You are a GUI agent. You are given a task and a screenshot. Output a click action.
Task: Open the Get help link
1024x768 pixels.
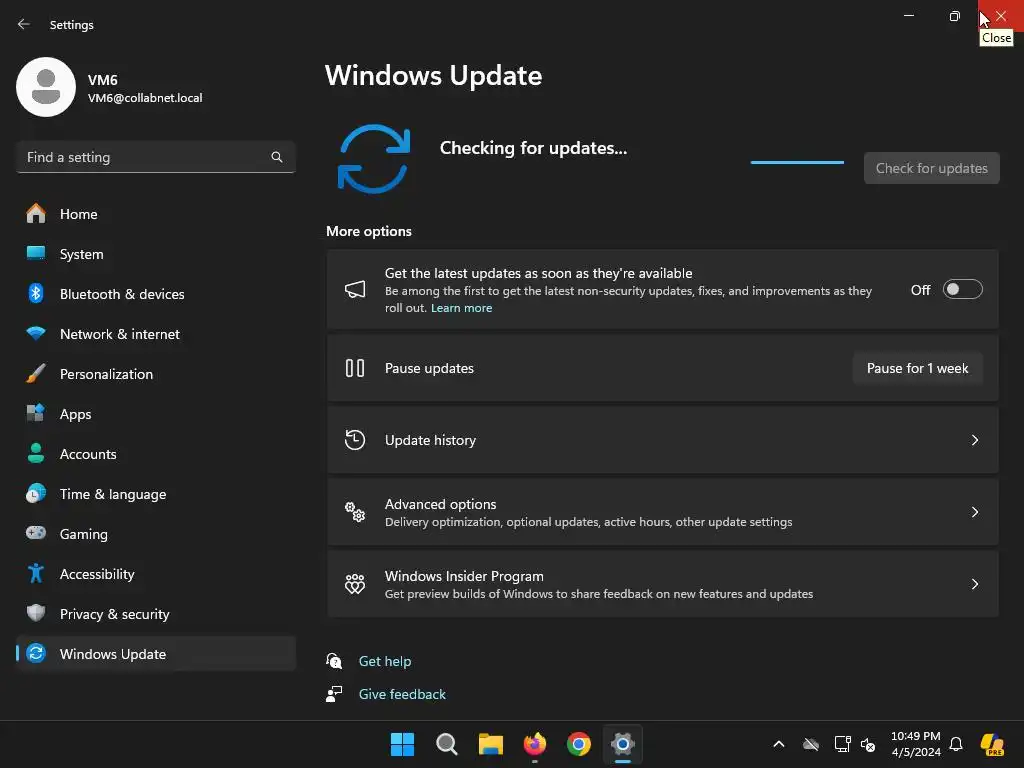pos(385,661)
